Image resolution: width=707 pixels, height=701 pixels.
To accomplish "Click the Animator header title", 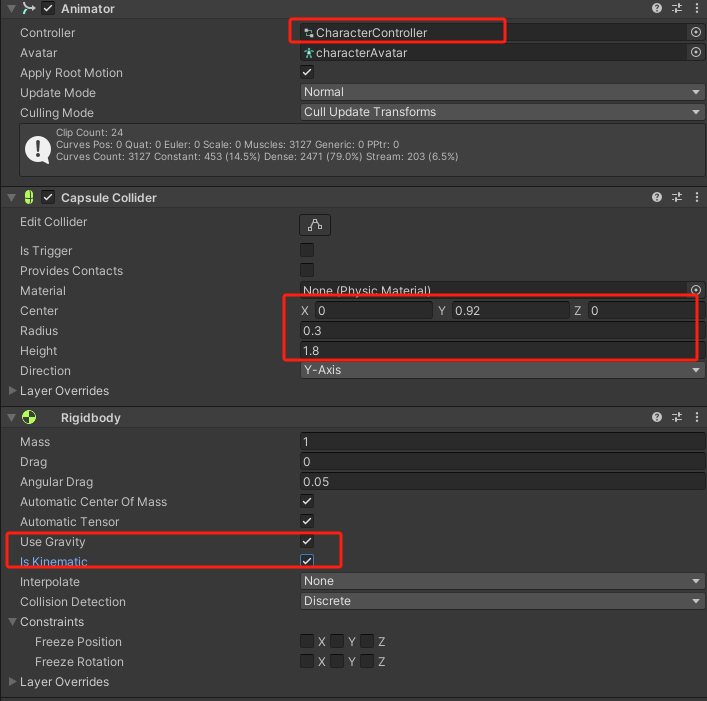I will coord(87,9).
